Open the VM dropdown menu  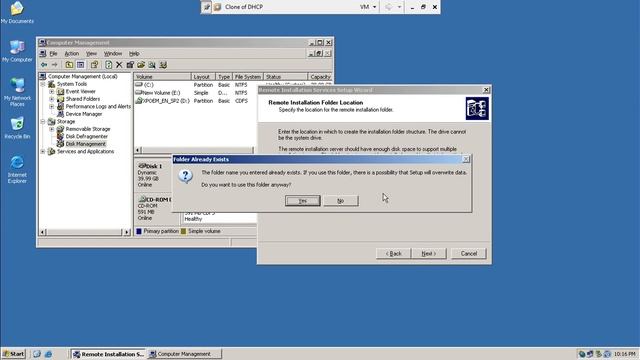[x=368, y=7]
